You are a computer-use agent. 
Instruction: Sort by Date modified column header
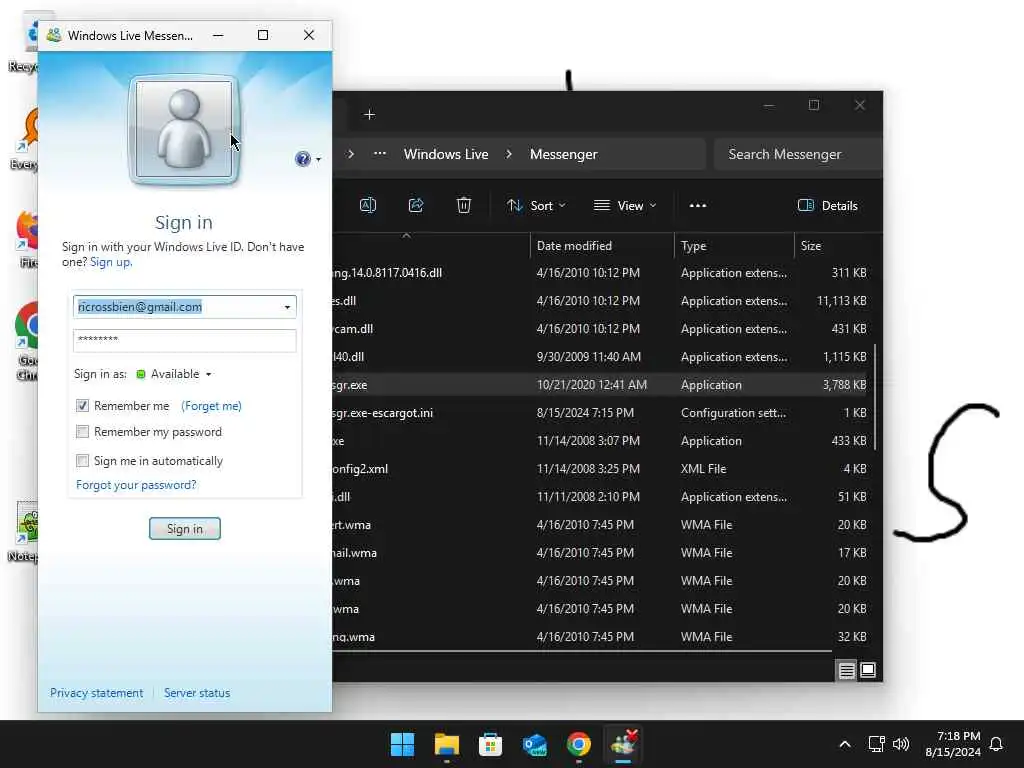tap(601, 246)
